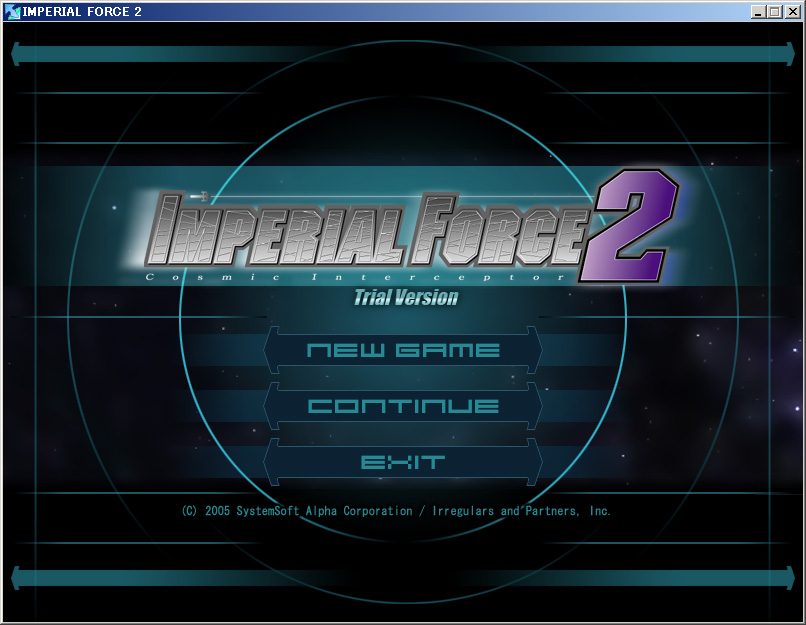Choose EXIT to quit the game
806x625 pixels.
tap(403, 462)
